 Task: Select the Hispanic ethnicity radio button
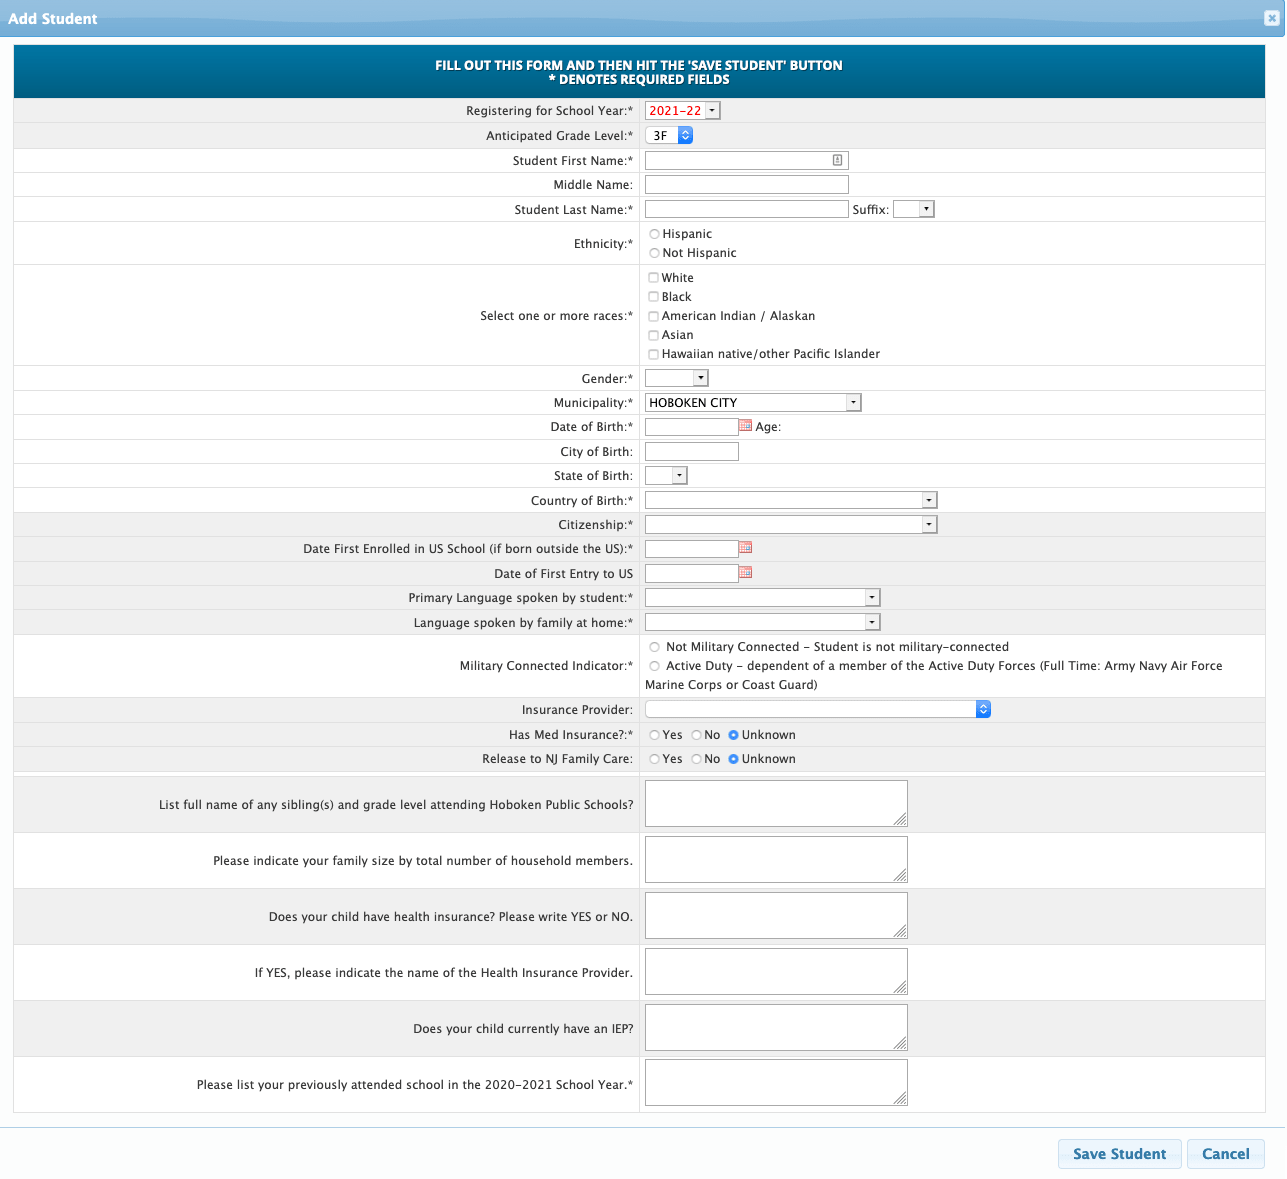[655, 234]
